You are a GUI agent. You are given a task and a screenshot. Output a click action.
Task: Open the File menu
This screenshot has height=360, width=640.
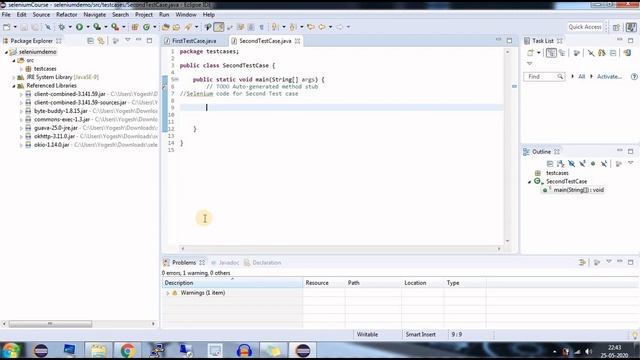click(x=6, y=15)
